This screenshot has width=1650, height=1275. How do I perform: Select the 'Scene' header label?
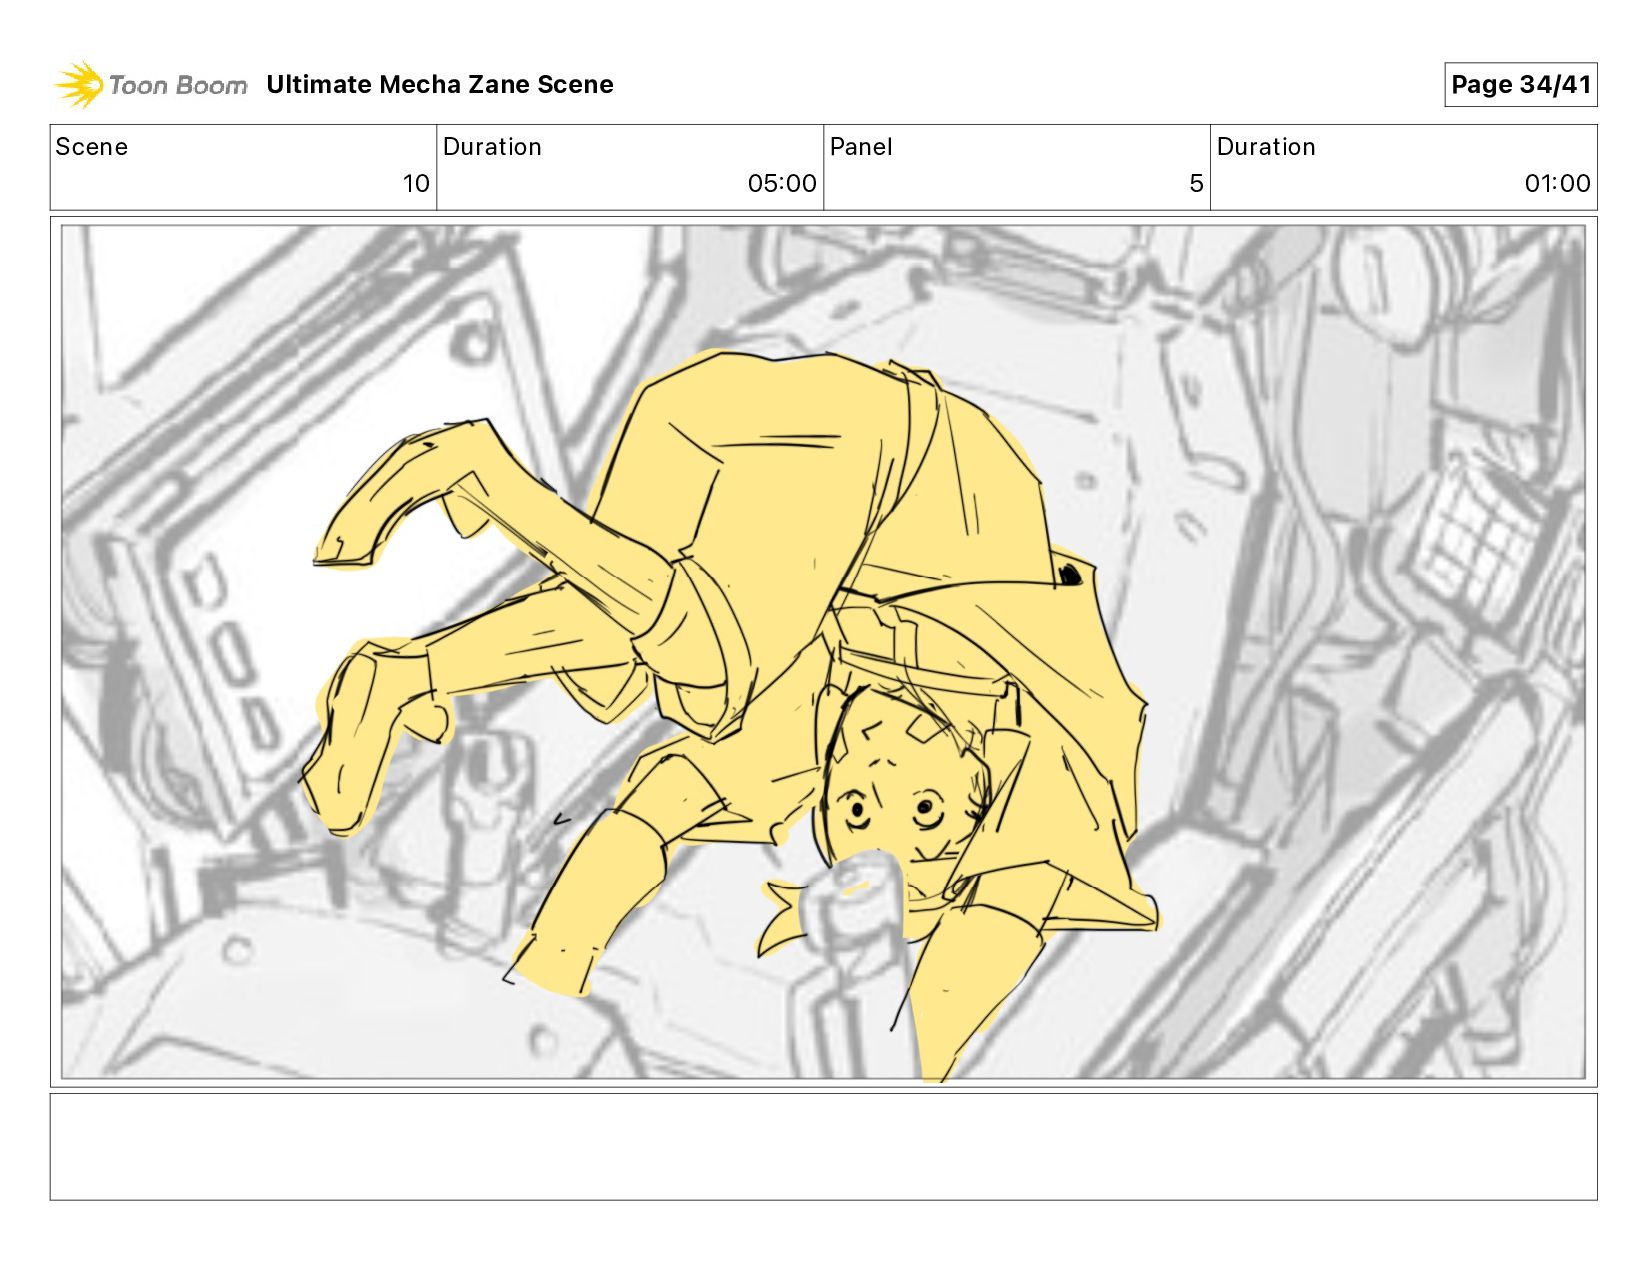point(92,147)
